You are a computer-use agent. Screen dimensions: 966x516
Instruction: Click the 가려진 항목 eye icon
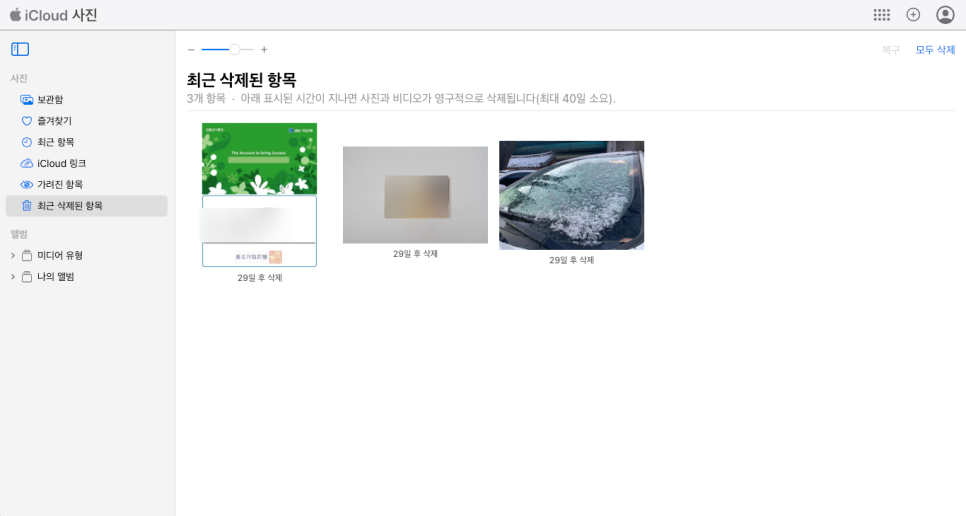coord(26,185)
